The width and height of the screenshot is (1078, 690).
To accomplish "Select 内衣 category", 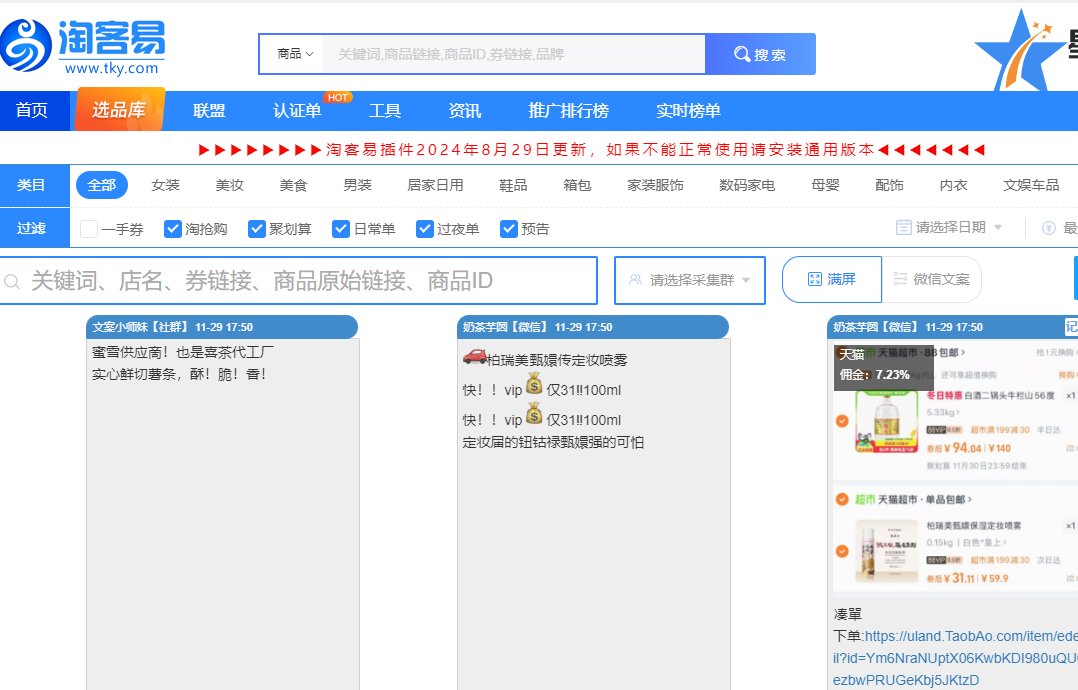I will (953, 185).
